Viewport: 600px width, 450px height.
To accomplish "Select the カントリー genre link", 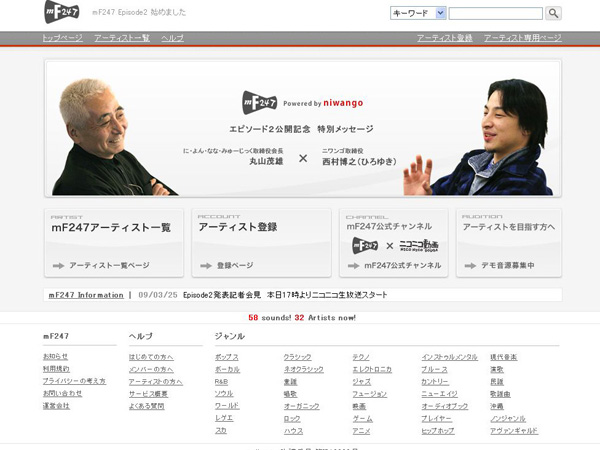I will [435, 382].
